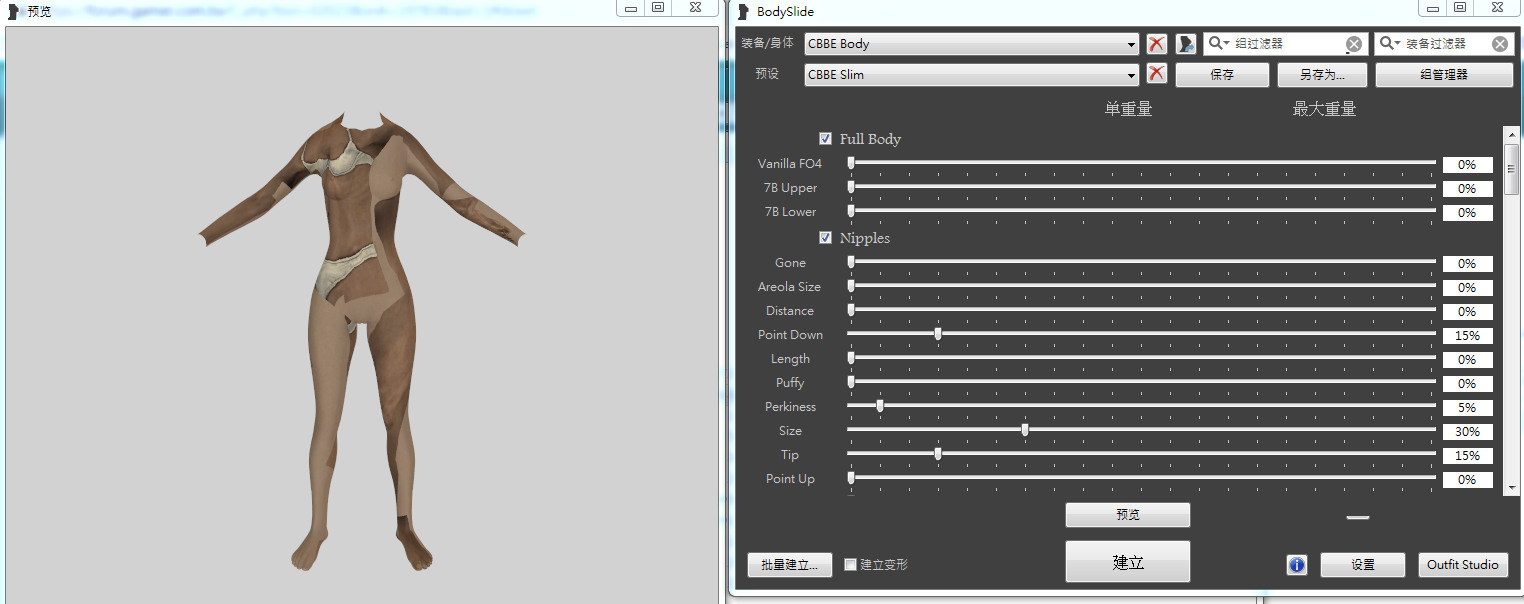Viewport: 1524px width, 604px height.
Task: Open the blue info about icon
Action: tap(1297, 565)
